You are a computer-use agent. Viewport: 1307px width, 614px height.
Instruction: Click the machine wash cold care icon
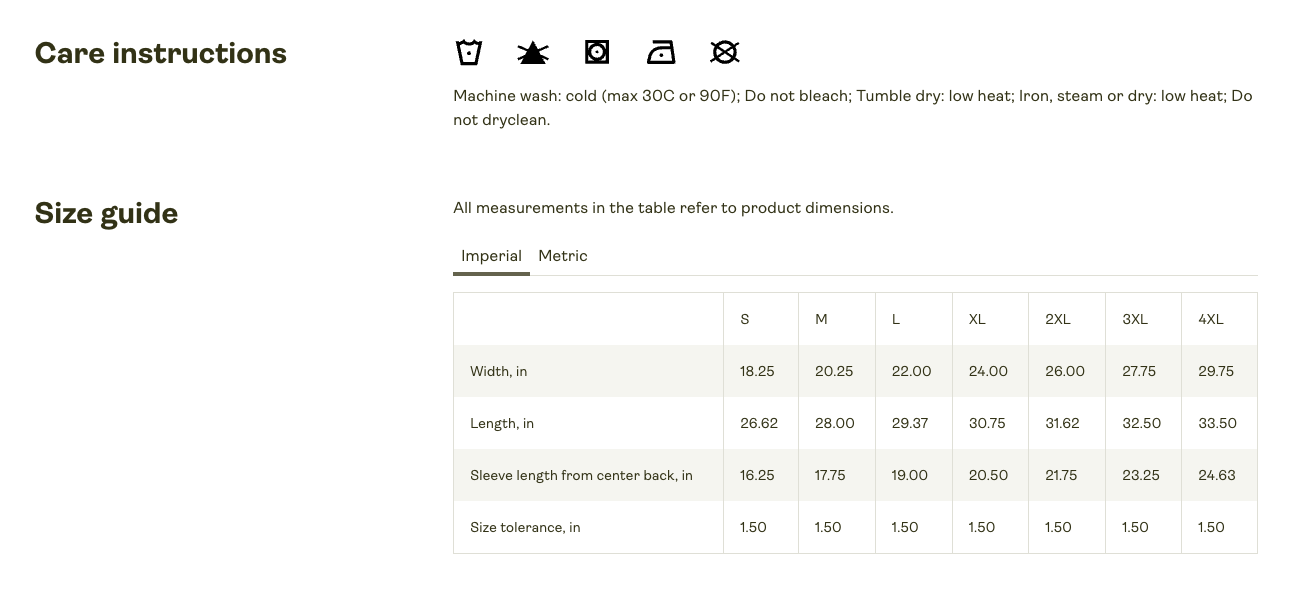pos(469,52)
